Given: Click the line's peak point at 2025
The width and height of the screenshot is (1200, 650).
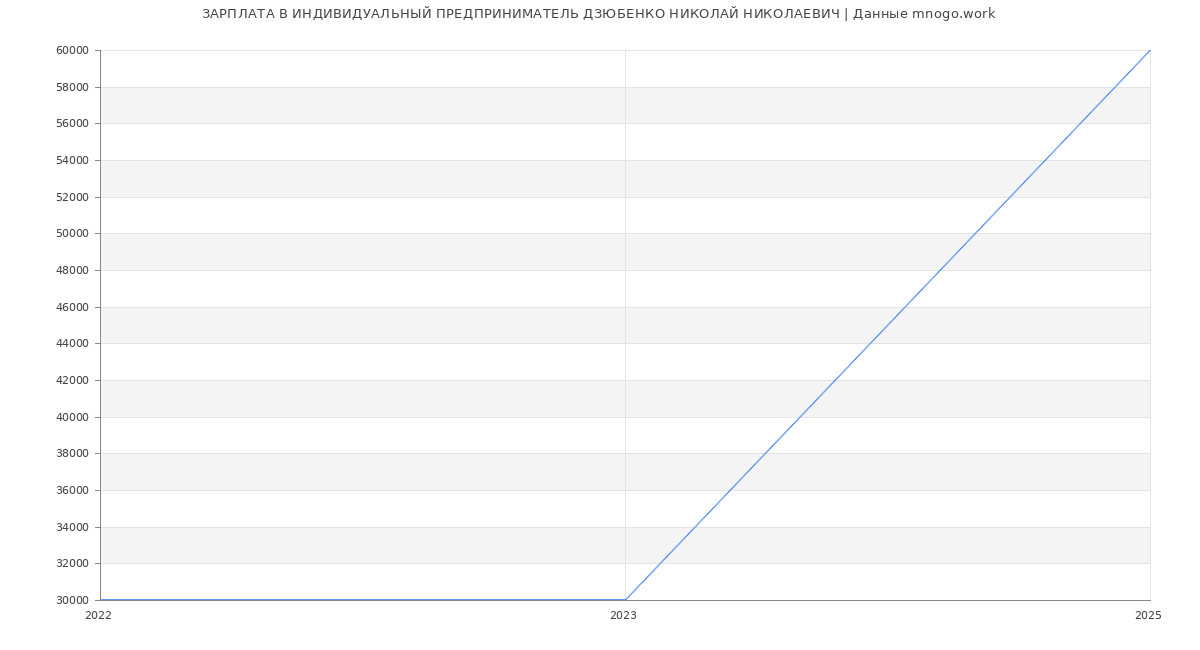Looking at the screenshot, I should point(1149,51).
